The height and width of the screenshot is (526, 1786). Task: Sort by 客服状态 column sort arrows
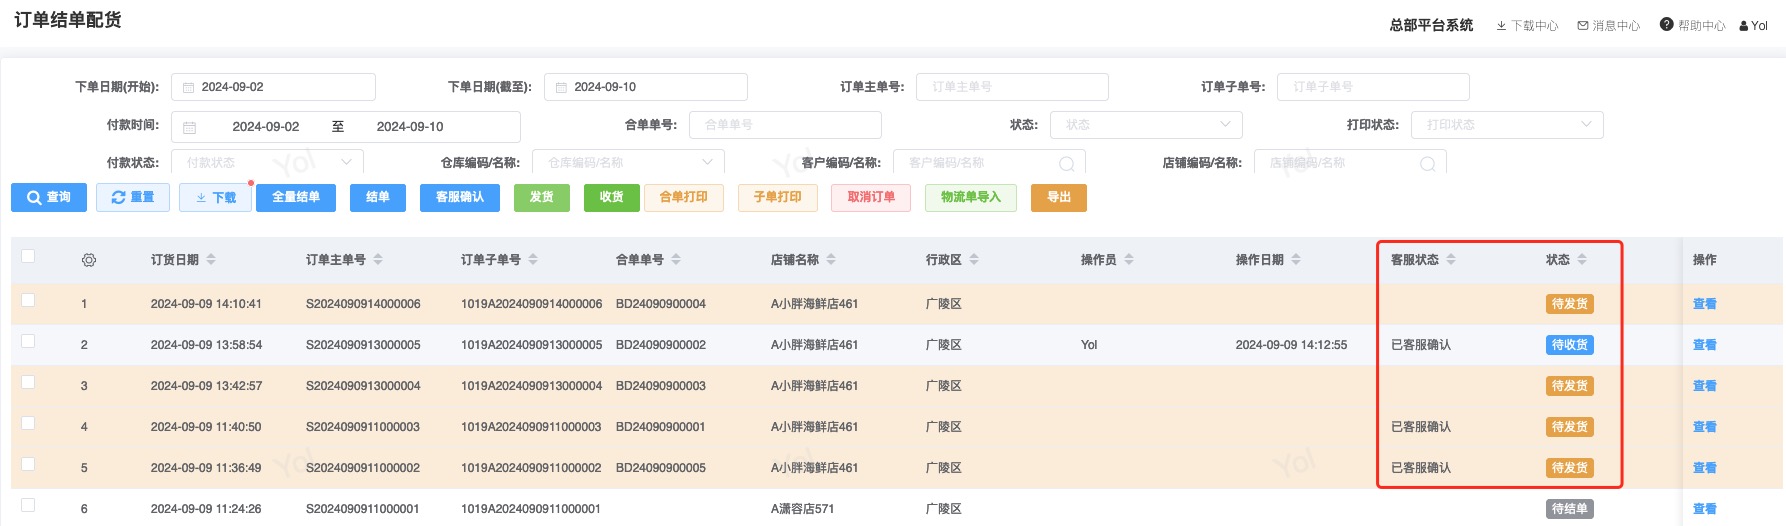click(x=1451, y=260)
